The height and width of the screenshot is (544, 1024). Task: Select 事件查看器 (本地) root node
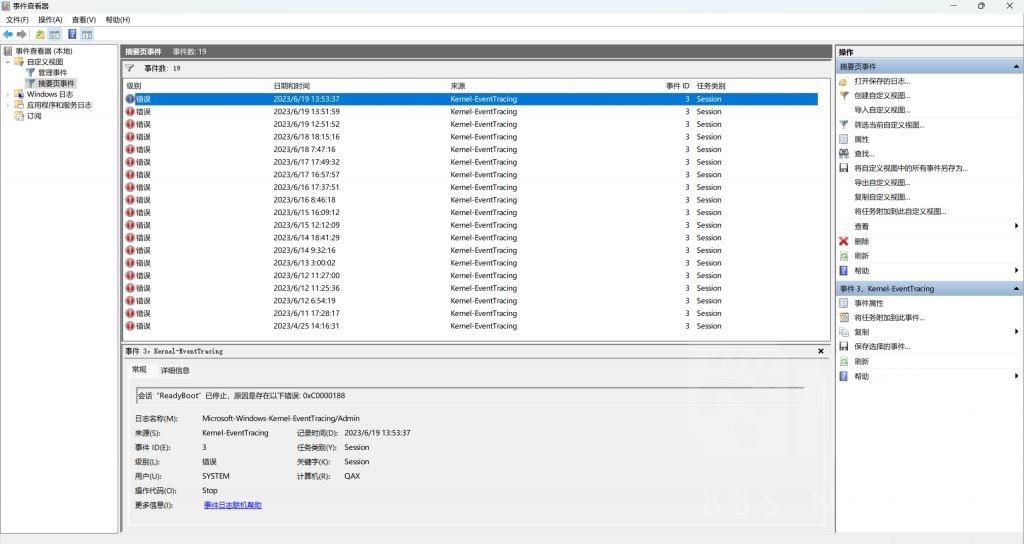pyautogui.click(x=44, y=51)
